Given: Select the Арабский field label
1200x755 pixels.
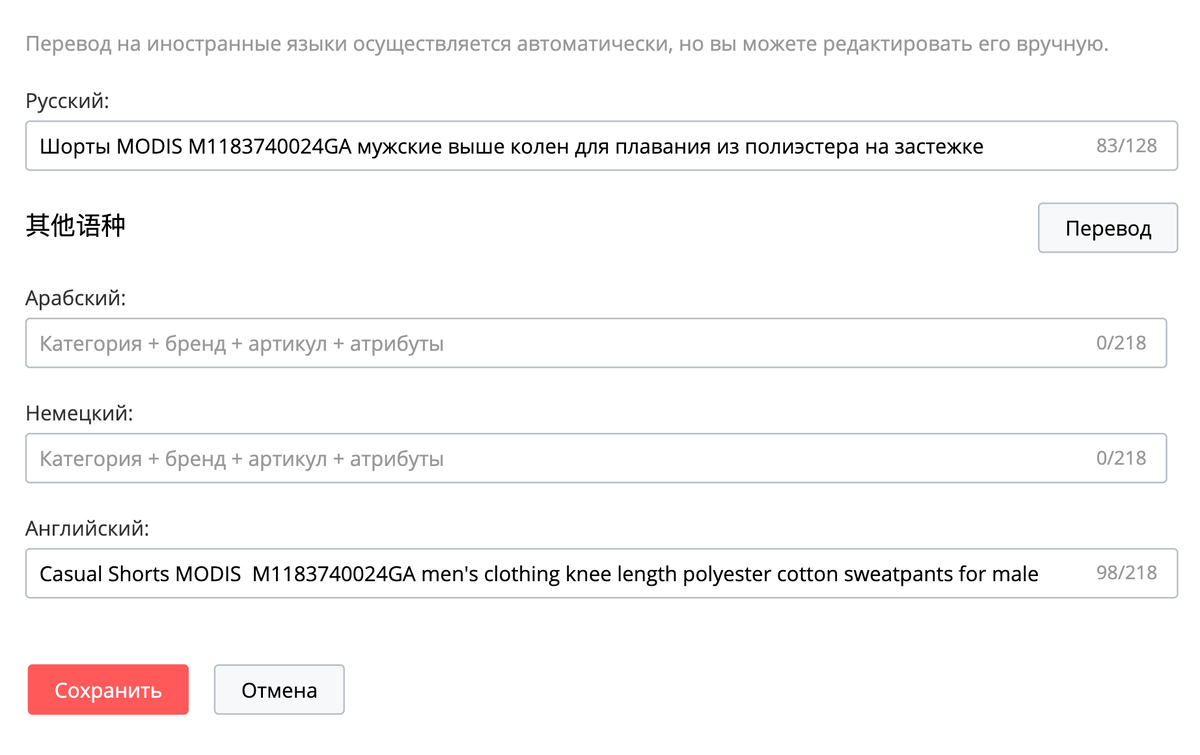Looking at the screenshot, I should (x=76, y=298).
